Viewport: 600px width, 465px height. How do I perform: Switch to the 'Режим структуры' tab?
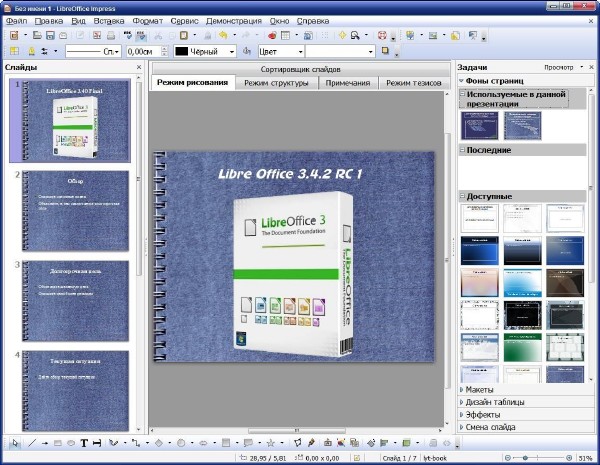click(277, 83)
